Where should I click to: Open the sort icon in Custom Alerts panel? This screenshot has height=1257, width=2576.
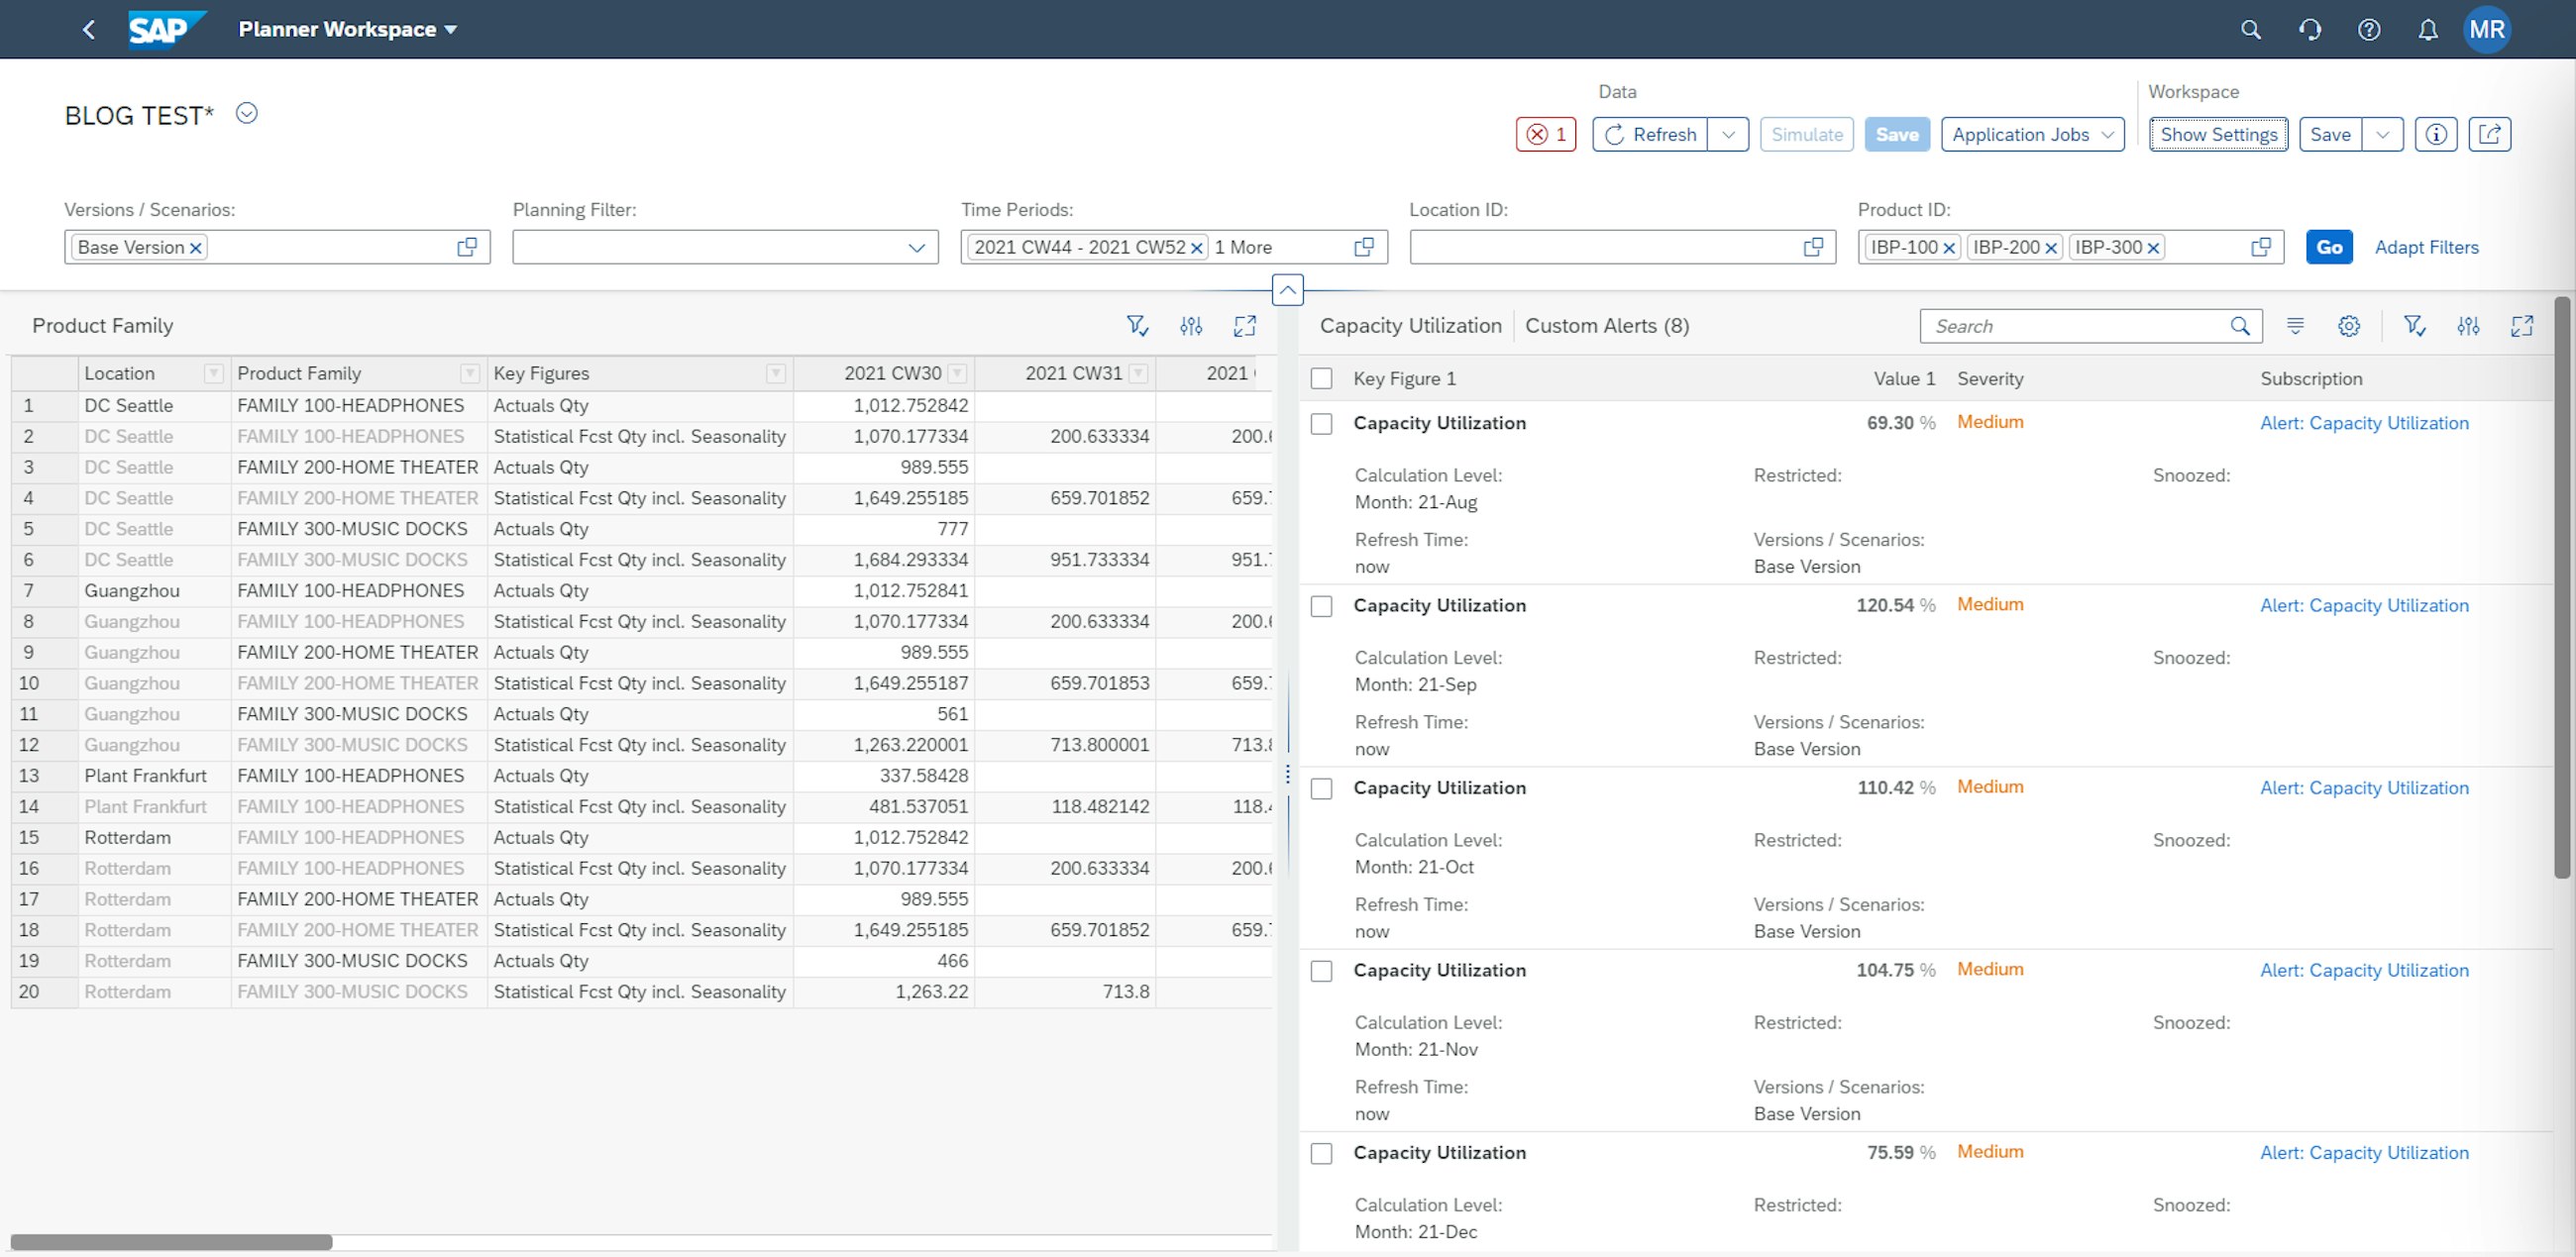(2296, 325)
